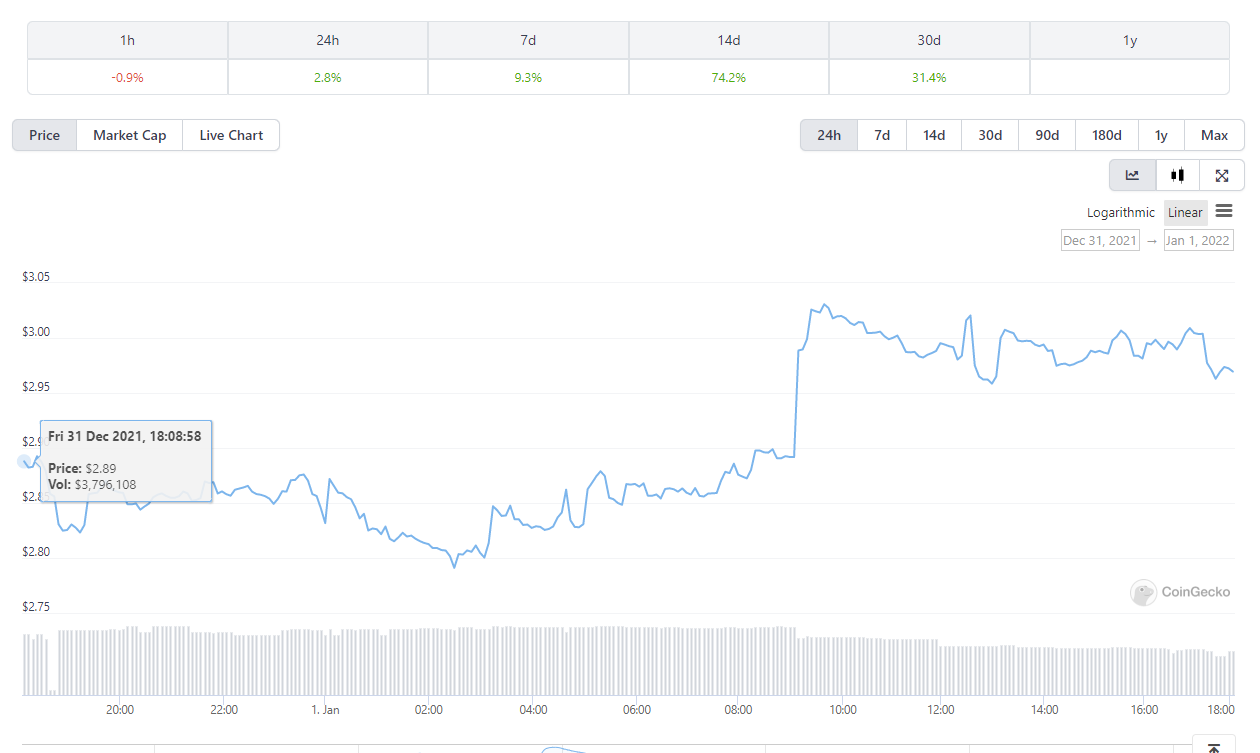
Task: Switch to the Market Cap tab
Action: coord(129,135)
